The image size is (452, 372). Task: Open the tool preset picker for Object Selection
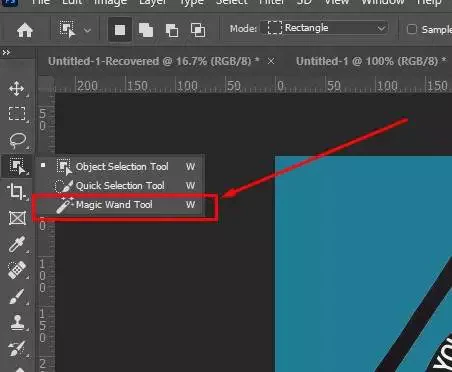click(67, 29)
